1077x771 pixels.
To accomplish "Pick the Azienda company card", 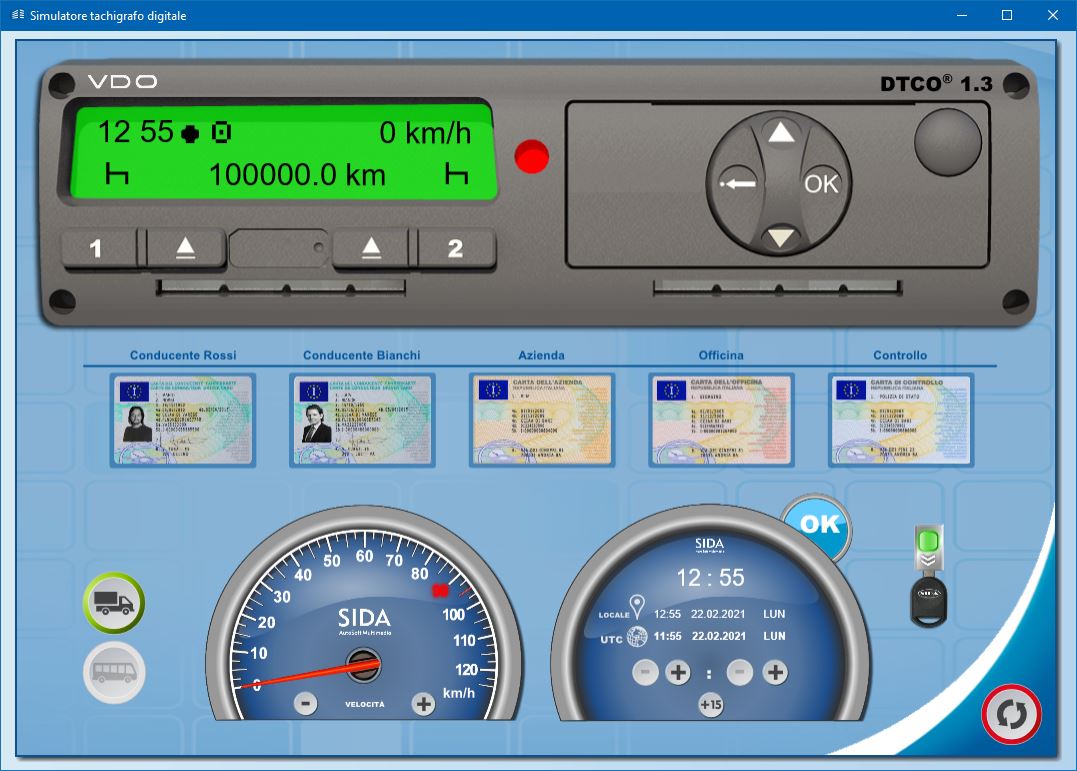I will point(541,419).
